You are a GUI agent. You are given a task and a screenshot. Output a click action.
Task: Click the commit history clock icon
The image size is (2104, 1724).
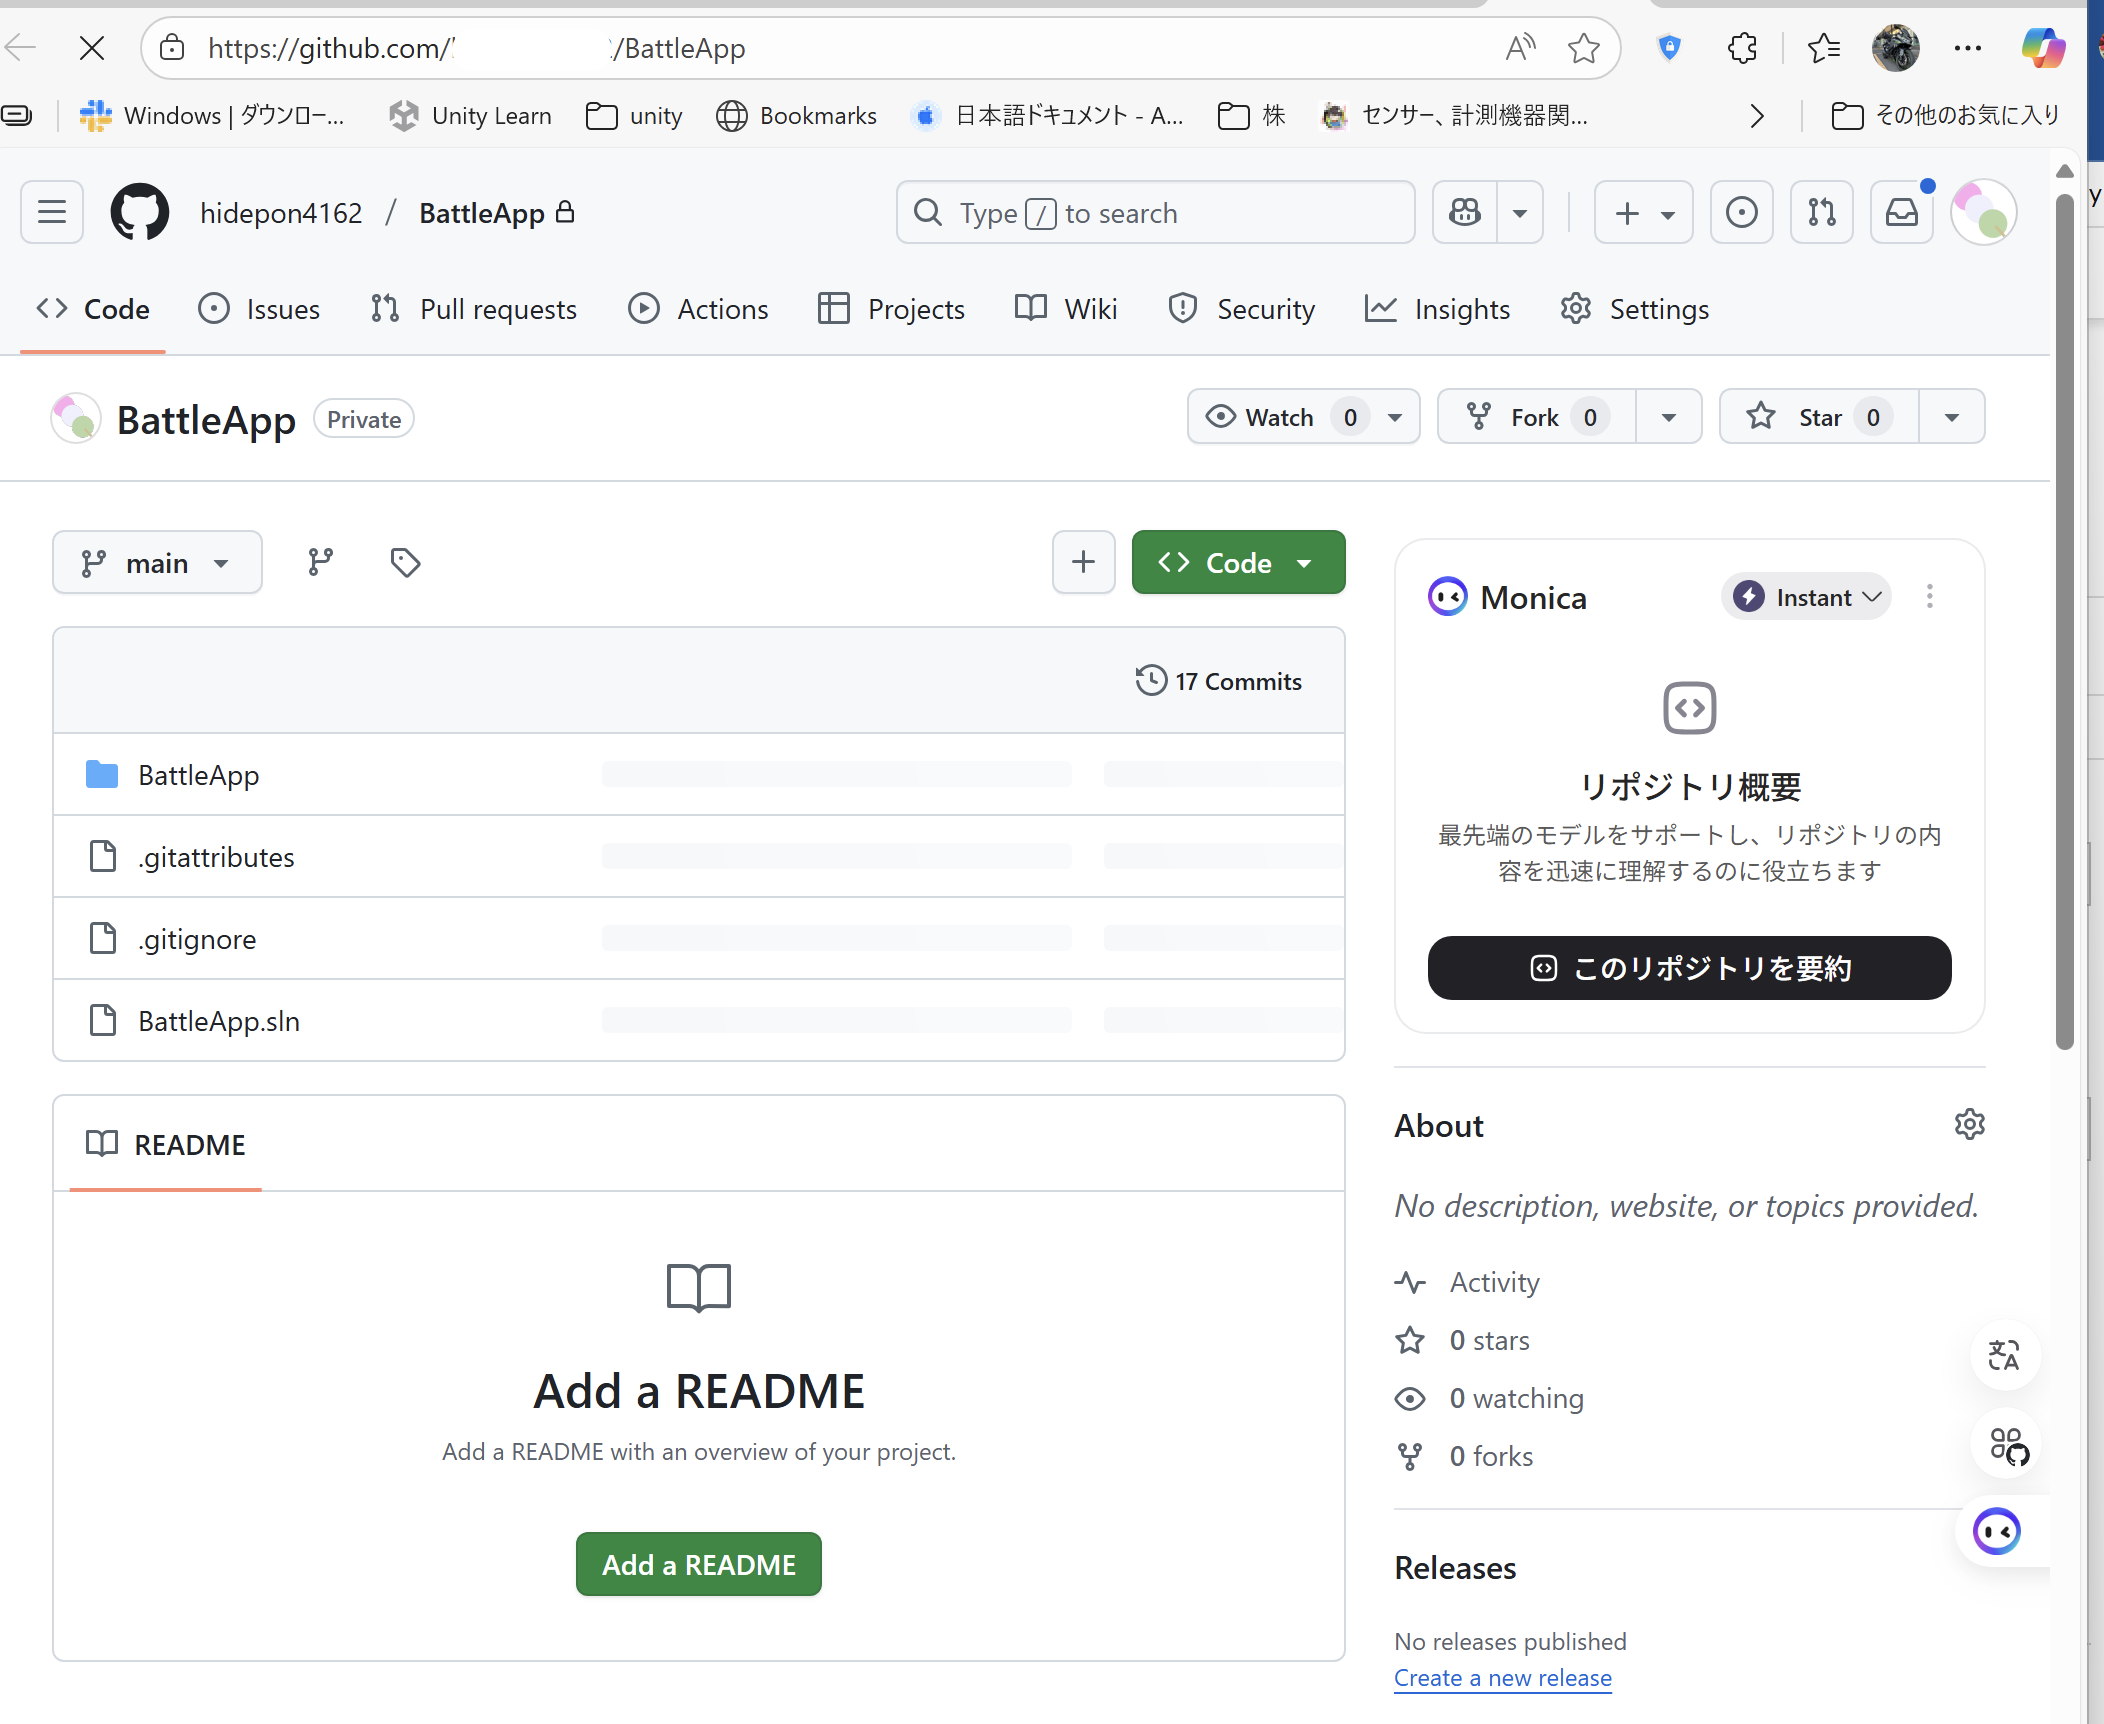point(1151,680)
